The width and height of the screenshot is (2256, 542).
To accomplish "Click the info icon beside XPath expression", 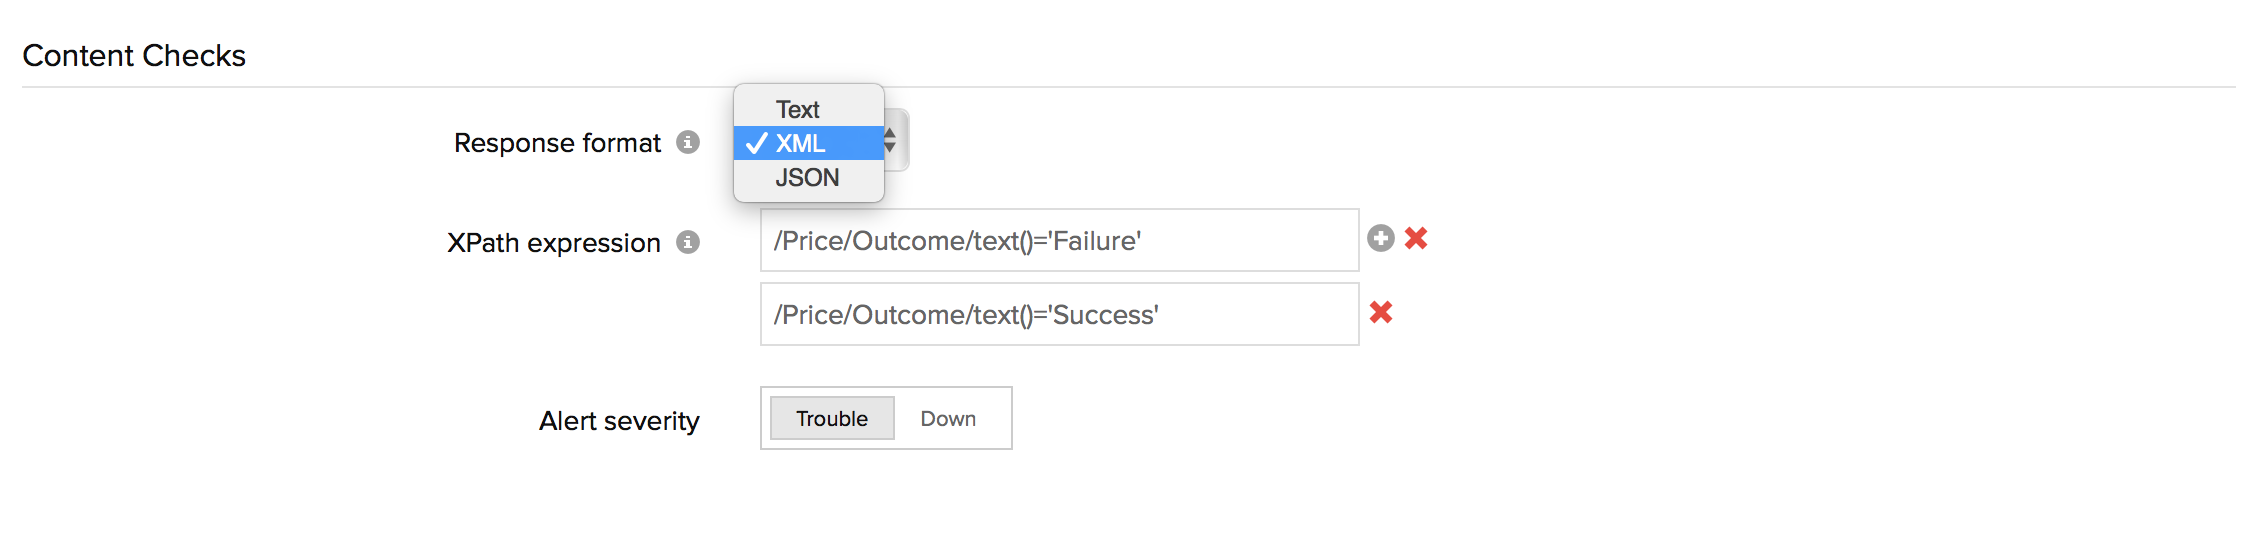I will [x=688, y=242].
